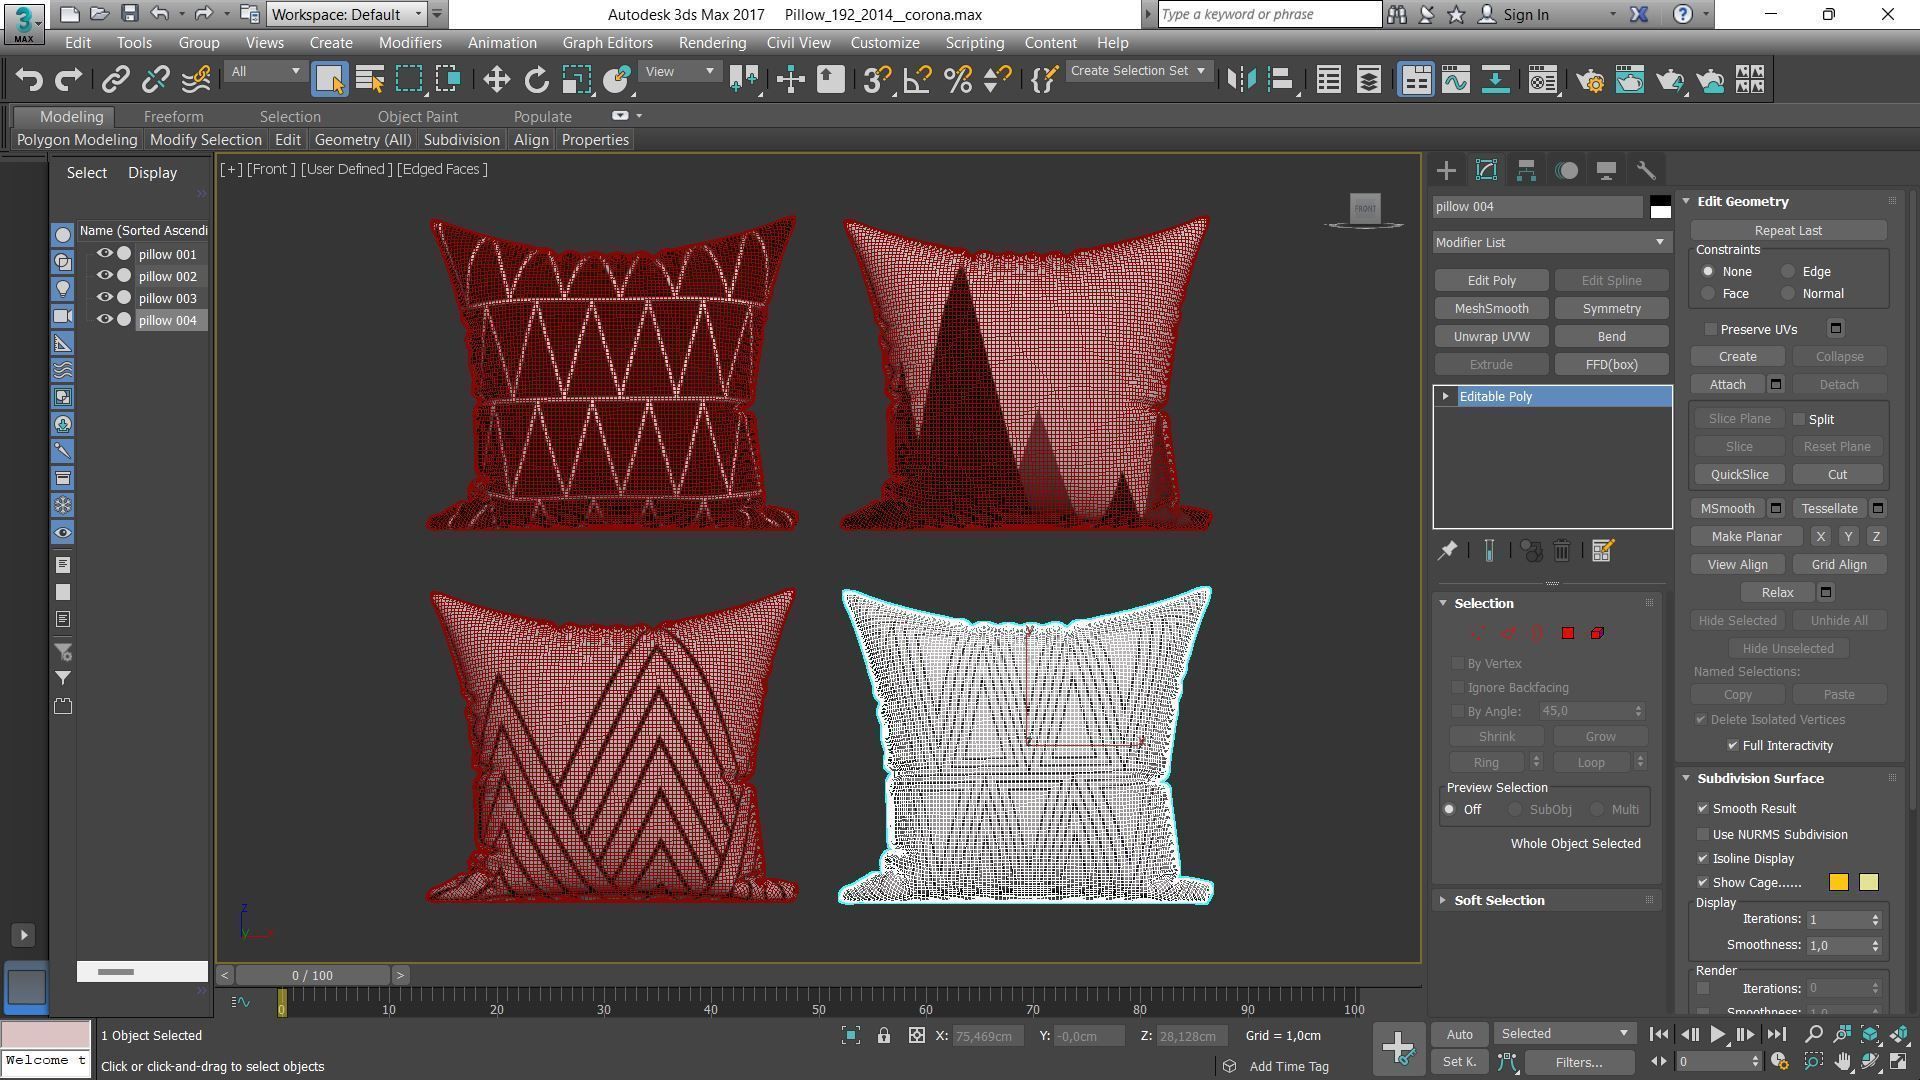Switch to the Motion command panel
The height and width of the screenshot is (1080, 1920).
coord(1566,170)
